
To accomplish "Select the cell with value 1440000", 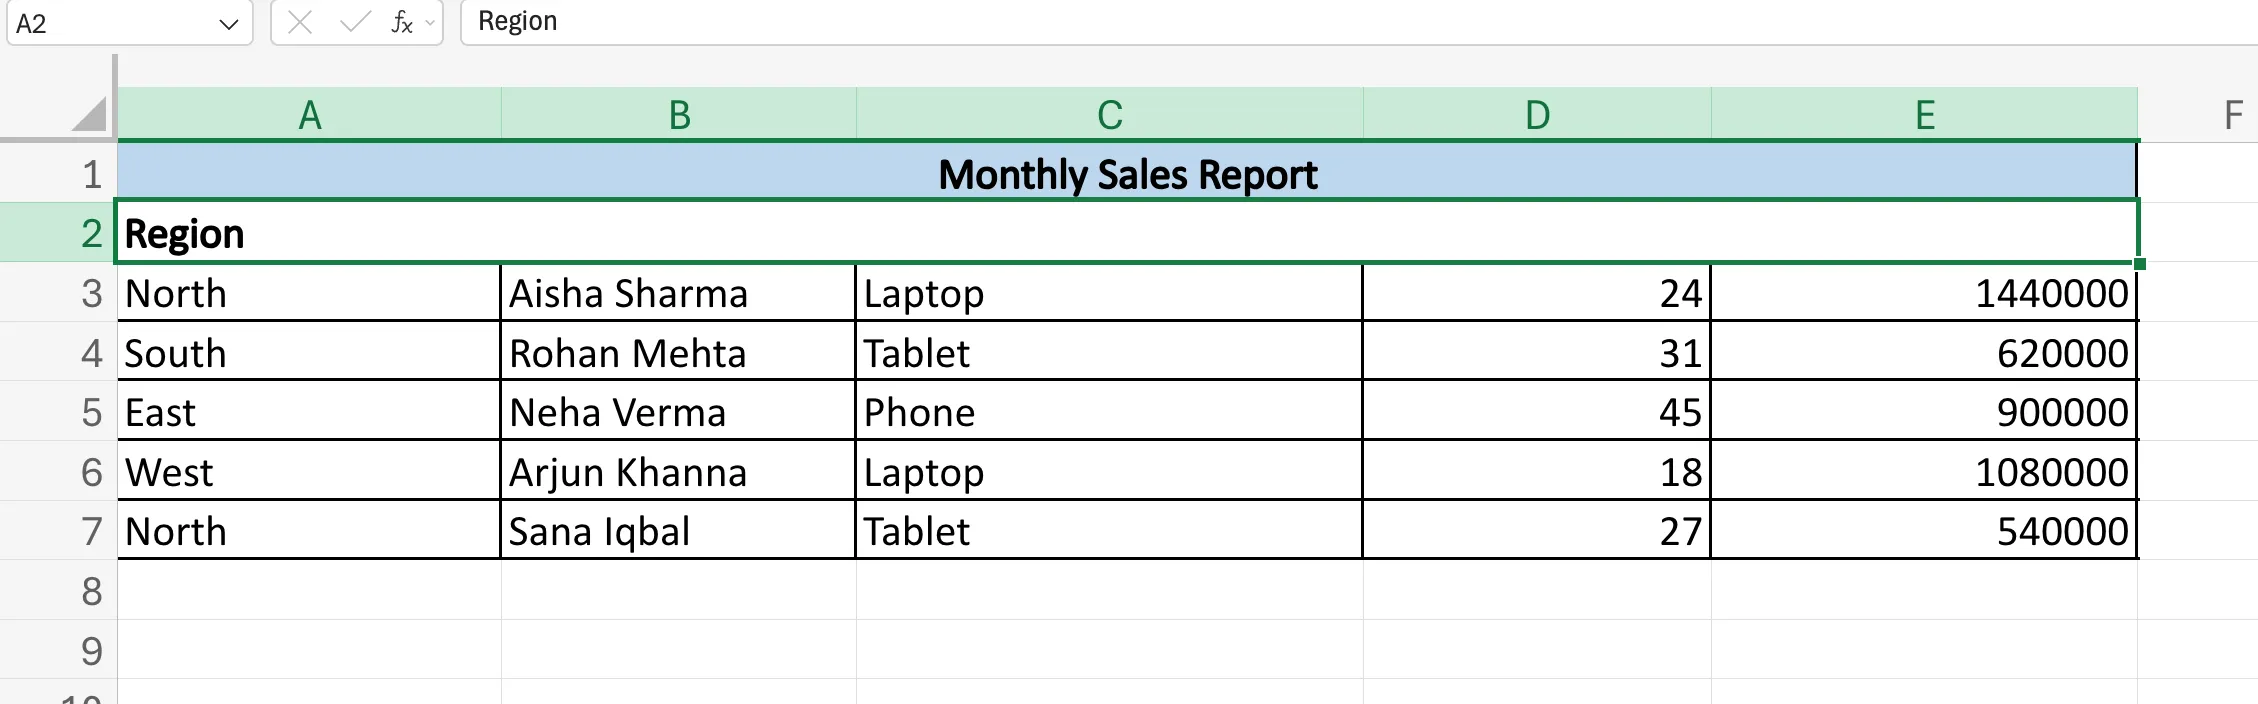I will click(1924, 294).
